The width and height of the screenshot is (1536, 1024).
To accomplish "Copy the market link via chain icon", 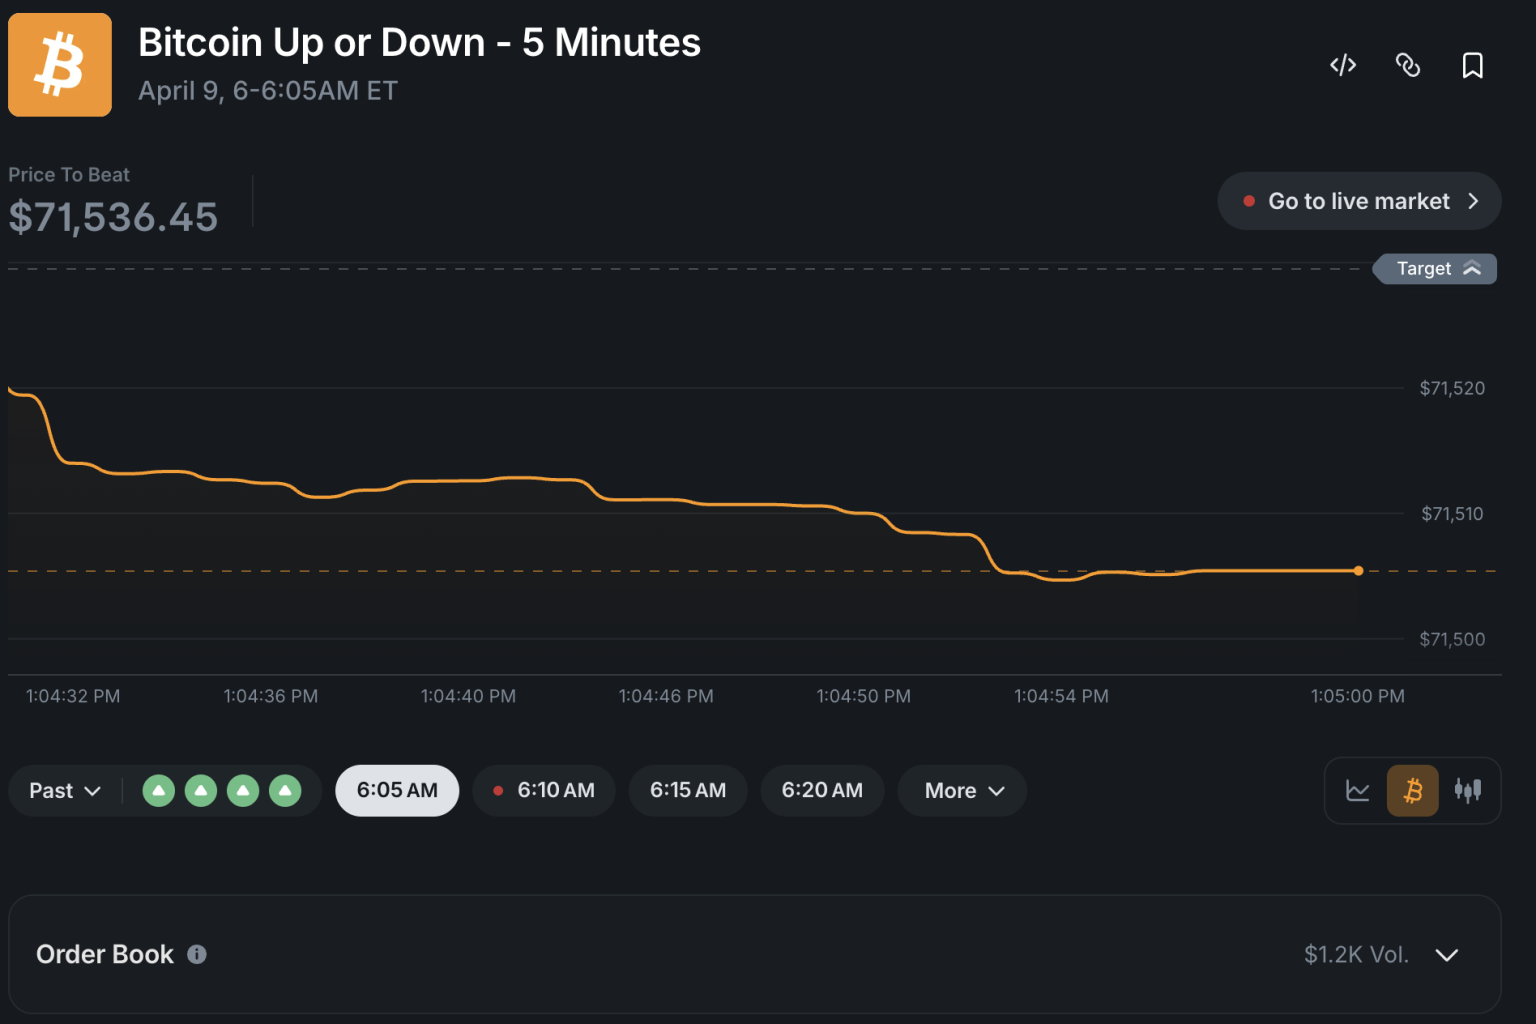I will pyautogui.click(x=1408, y=64).
